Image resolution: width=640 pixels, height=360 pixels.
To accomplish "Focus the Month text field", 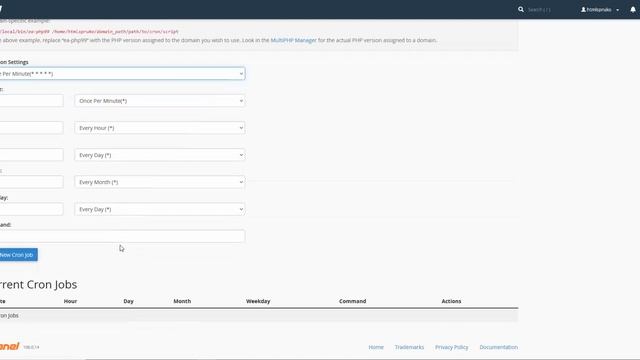I will coord(31,182).
